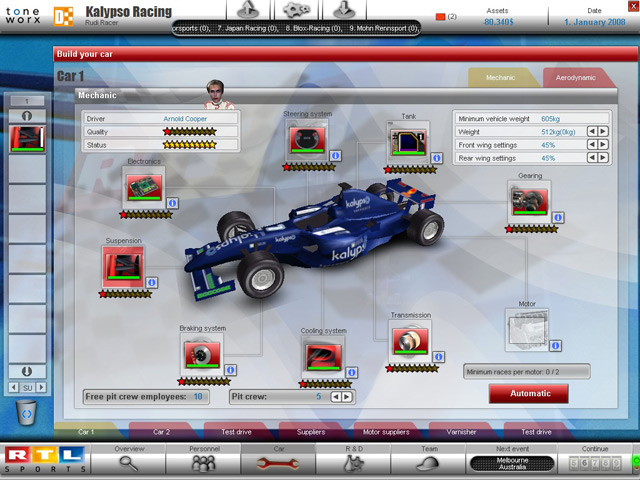Screen dimensions: 640x480
Task: Click the trash bin icon
Action: (27, 410)
